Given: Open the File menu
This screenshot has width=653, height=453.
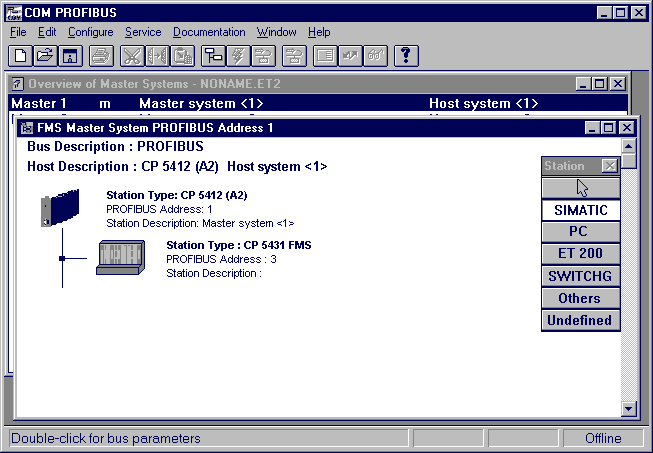Looking at the screenshot, I should tap(18, 32).
